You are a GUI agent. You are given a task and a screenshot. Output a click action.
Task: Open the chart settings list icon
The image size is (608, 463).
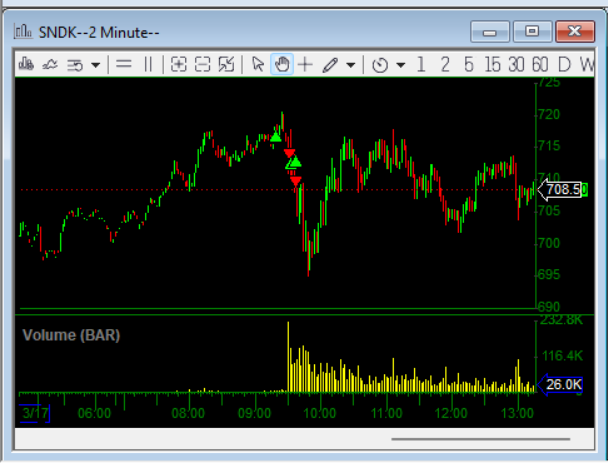click(74, 65)
